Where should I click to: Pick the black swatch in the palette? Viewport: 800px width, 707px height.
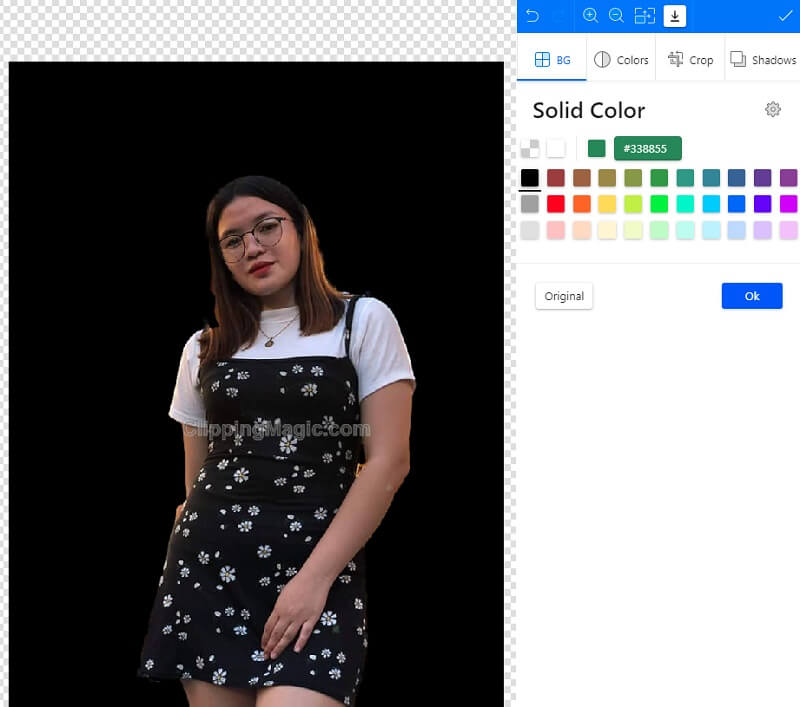530,178
